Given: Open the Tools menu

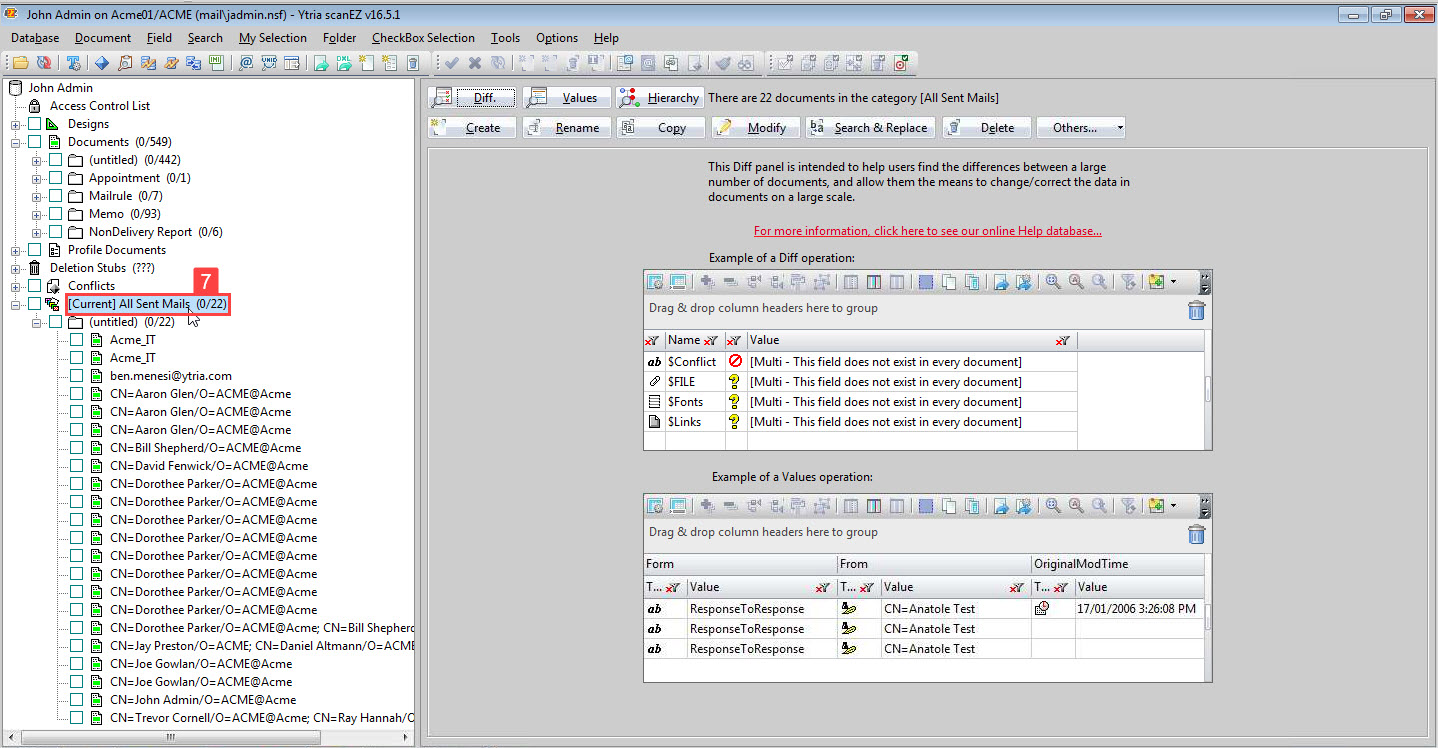Looking at the screenshot, I should coord(505,38).
